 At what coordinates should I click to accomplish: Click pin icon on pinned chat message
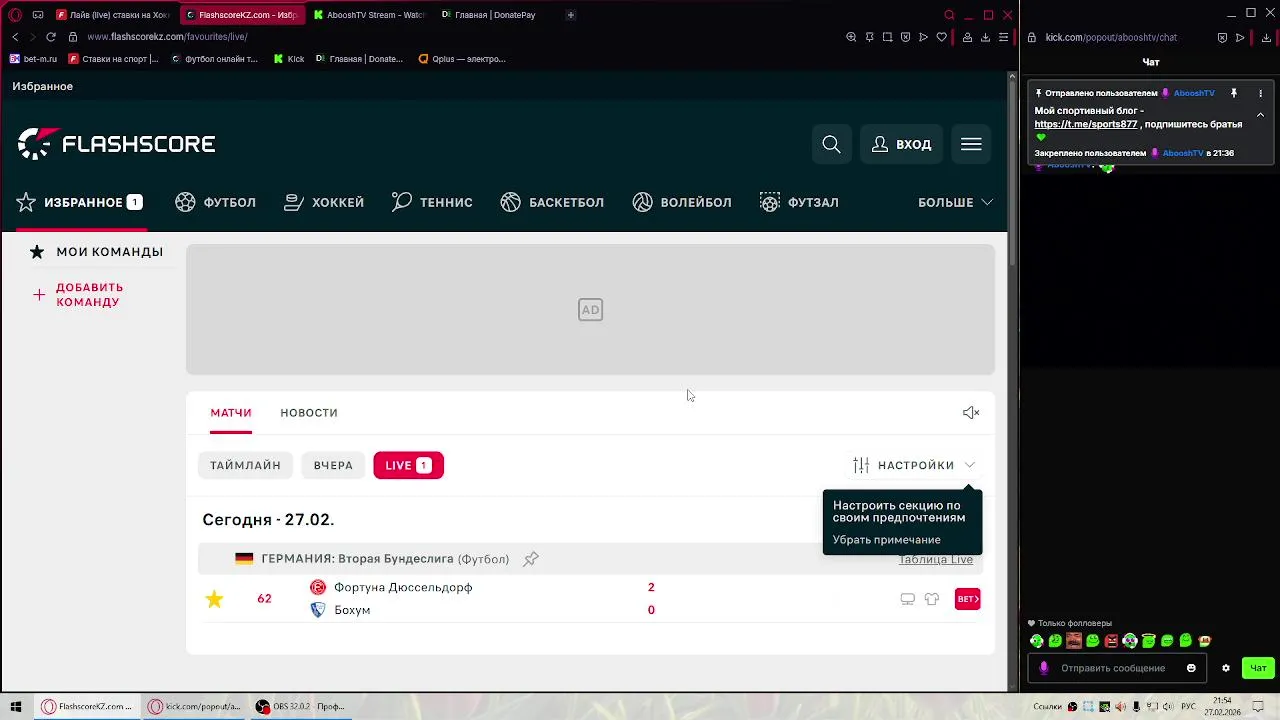1234,93
